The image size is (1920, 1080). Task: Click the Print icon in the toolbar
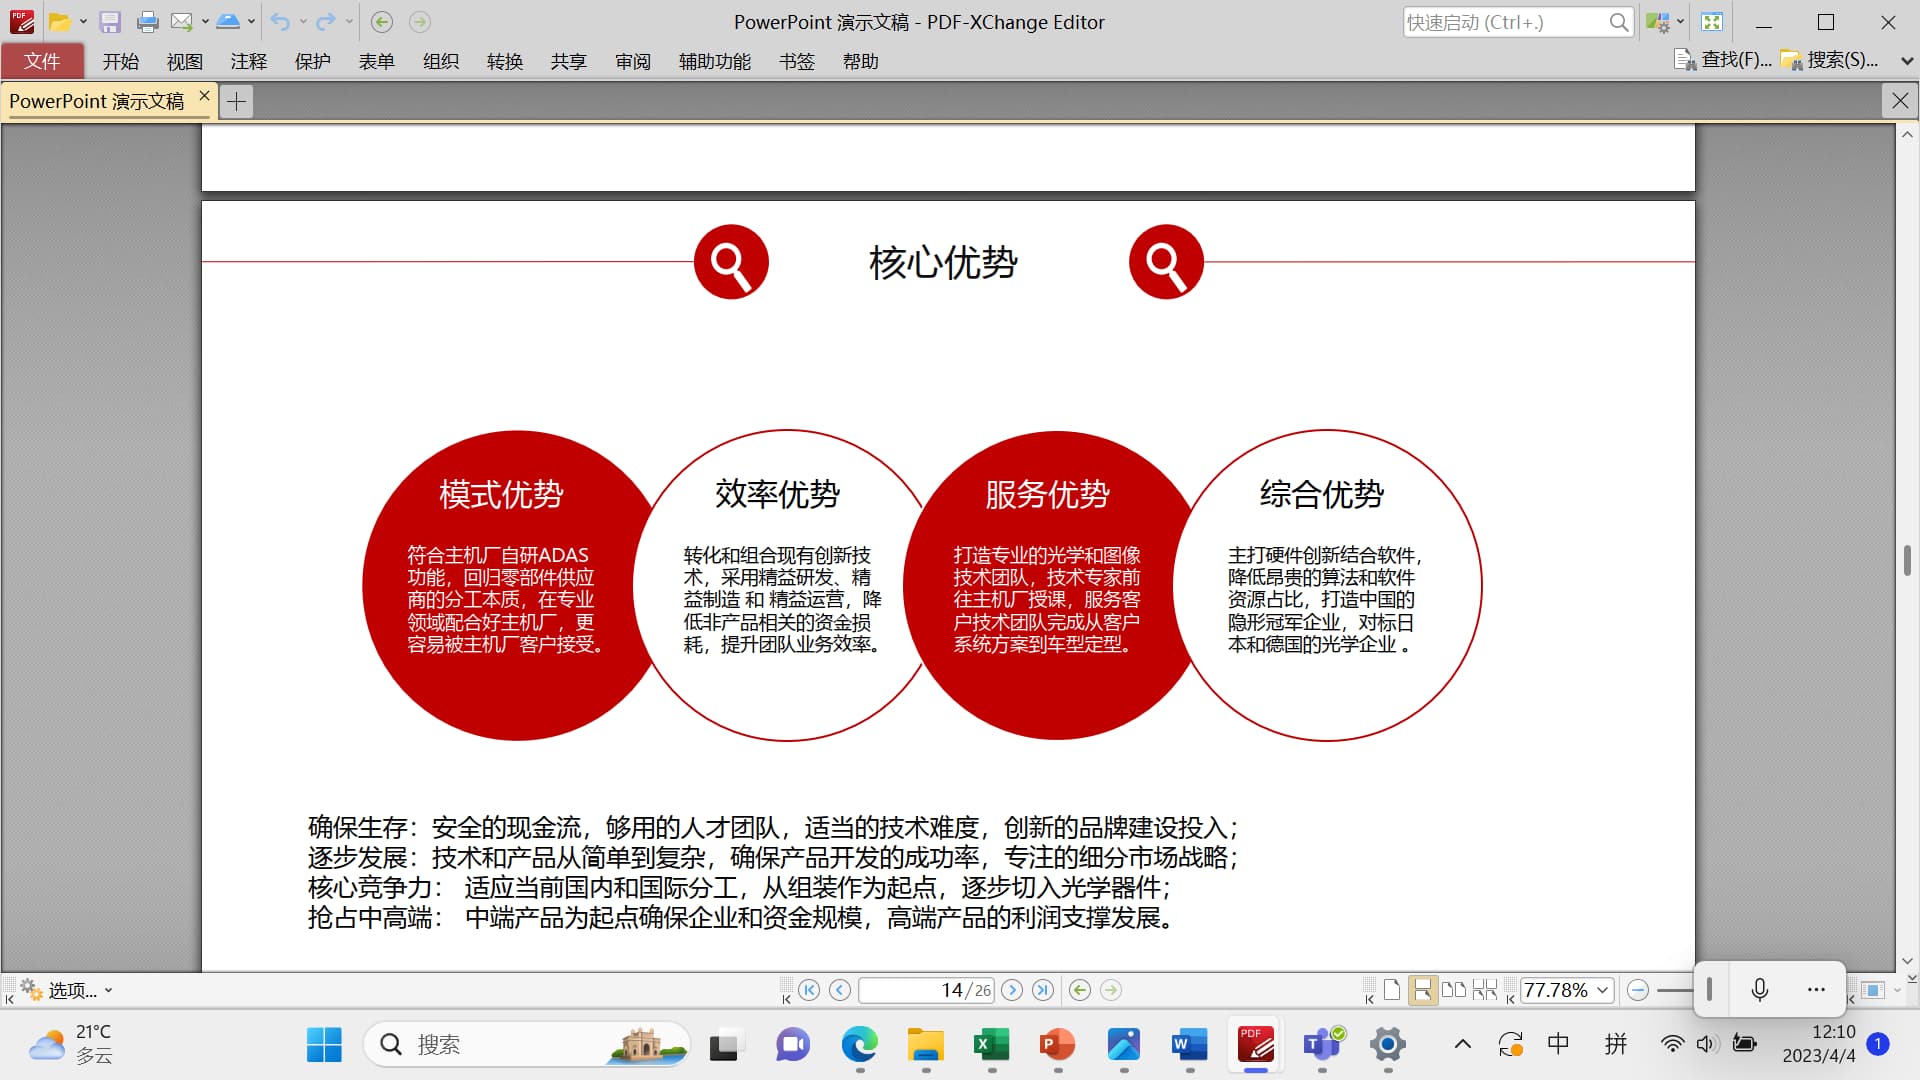pos(147,22)
